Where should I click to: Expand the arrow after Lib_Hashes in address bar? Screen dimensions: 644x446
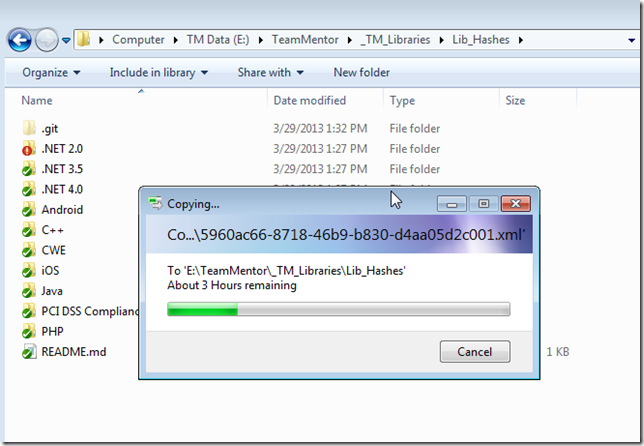click(521, 40)
